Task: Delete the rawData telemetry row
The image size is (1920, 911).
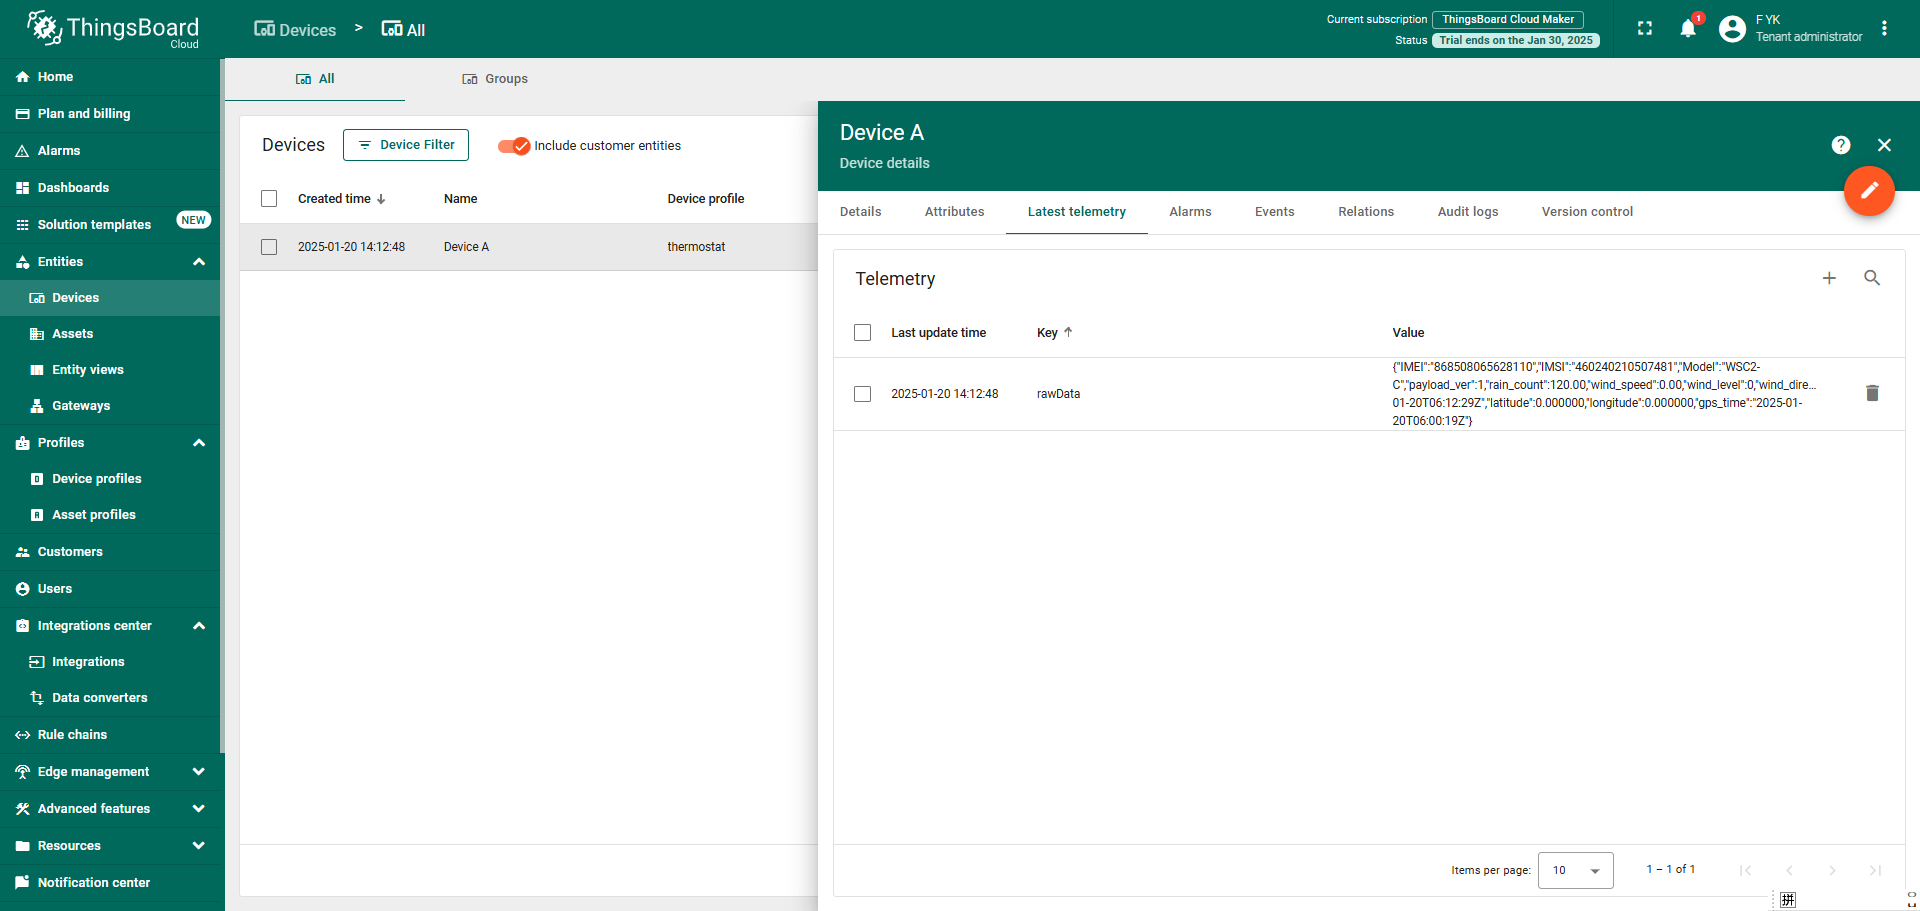Action: click(x=1872, y=393)
